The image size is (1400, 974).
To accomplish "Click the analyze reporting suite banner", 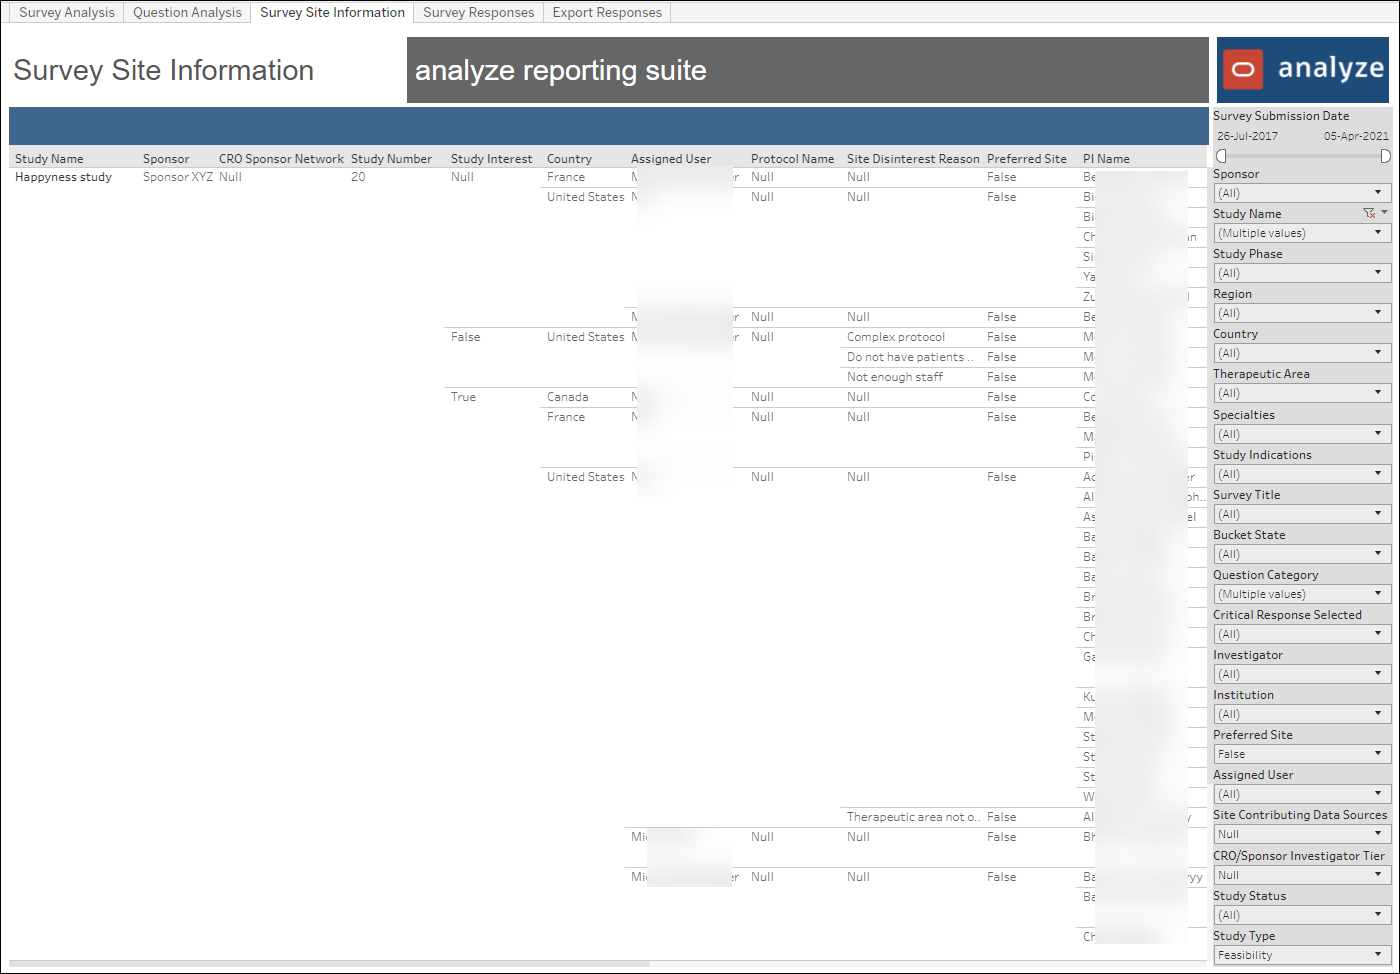I will (808, 70).
